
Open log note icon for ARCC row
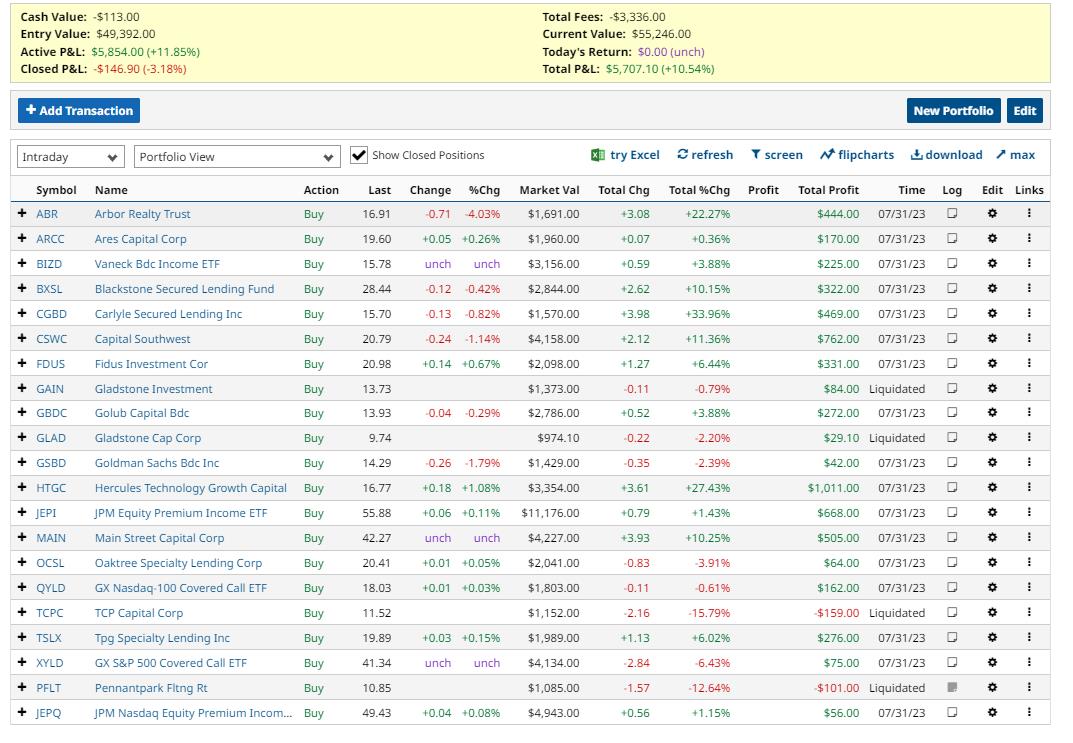[x=952, y=238]
